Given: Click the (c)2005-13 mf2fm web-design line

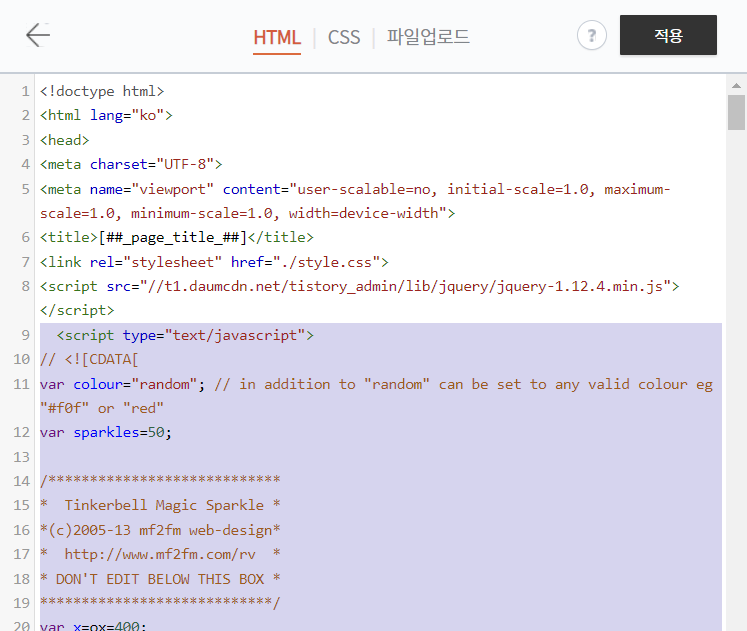Looking at the screenshot, I should (x=160, y=530).
